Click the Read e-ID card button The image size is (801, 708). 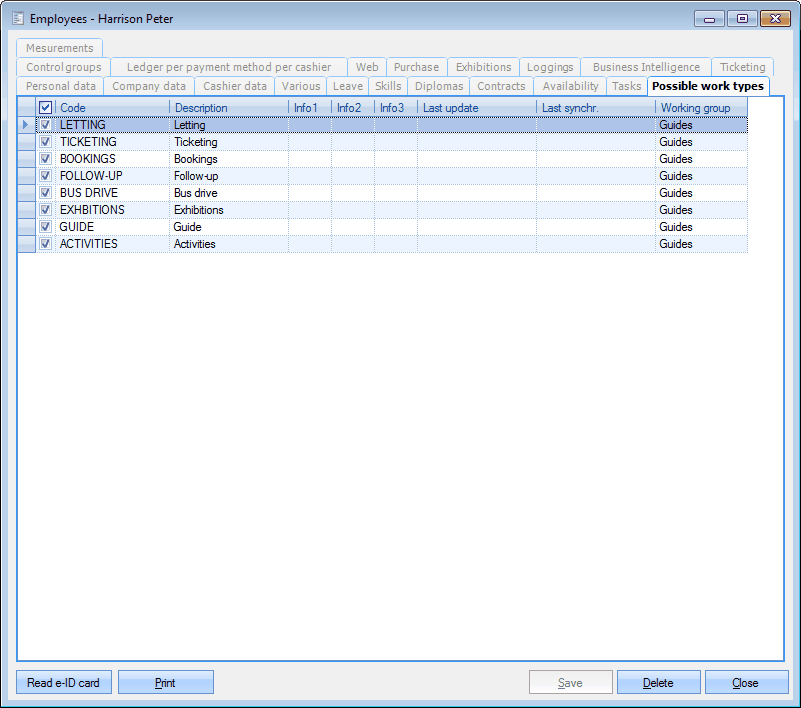pyautogui.click(x=63, y=682)
